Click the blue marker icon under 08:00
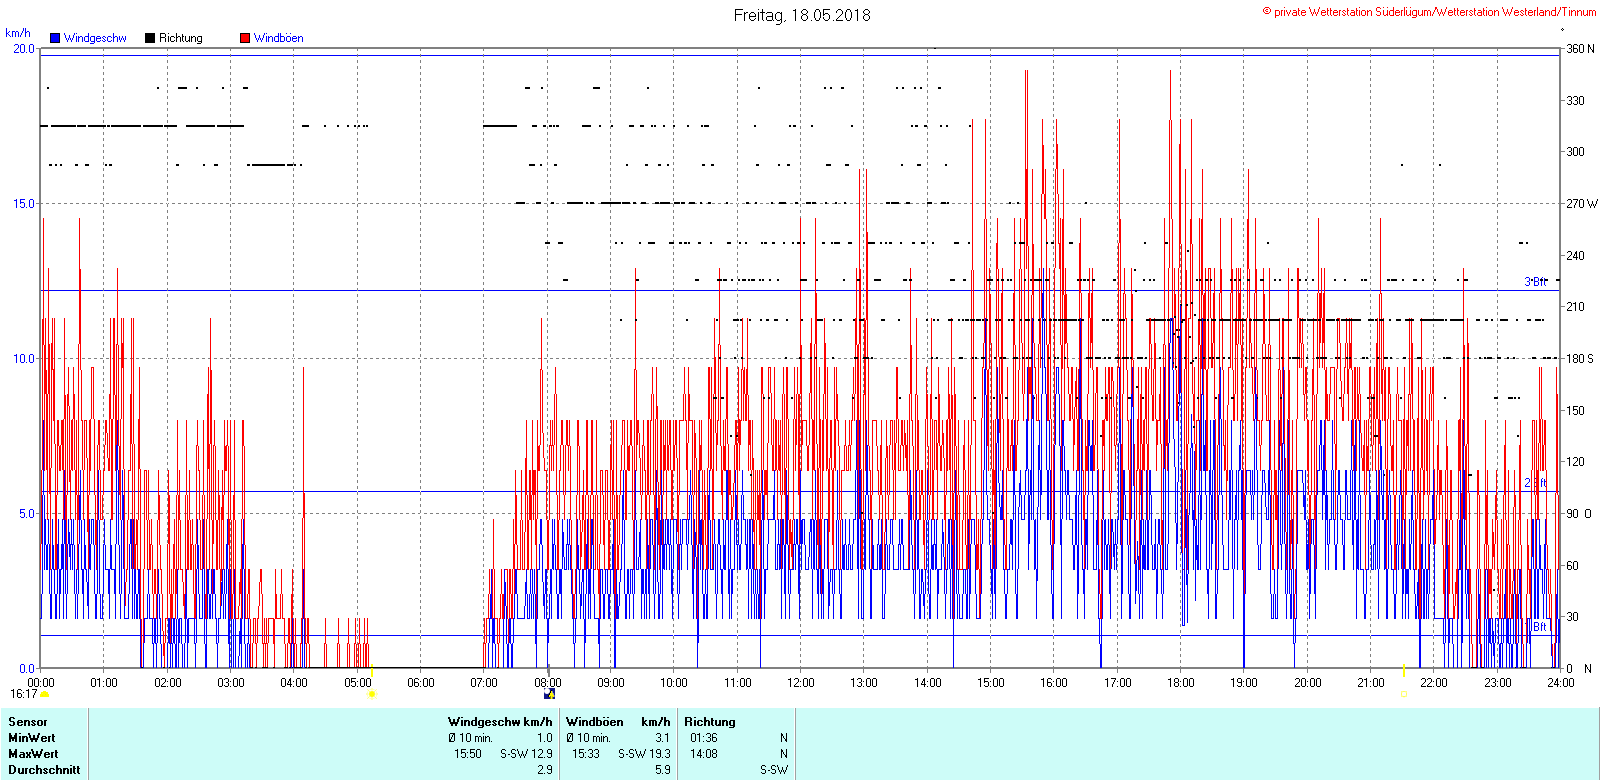Screen dimensions: 1600x780 click(x=549, y=694)
